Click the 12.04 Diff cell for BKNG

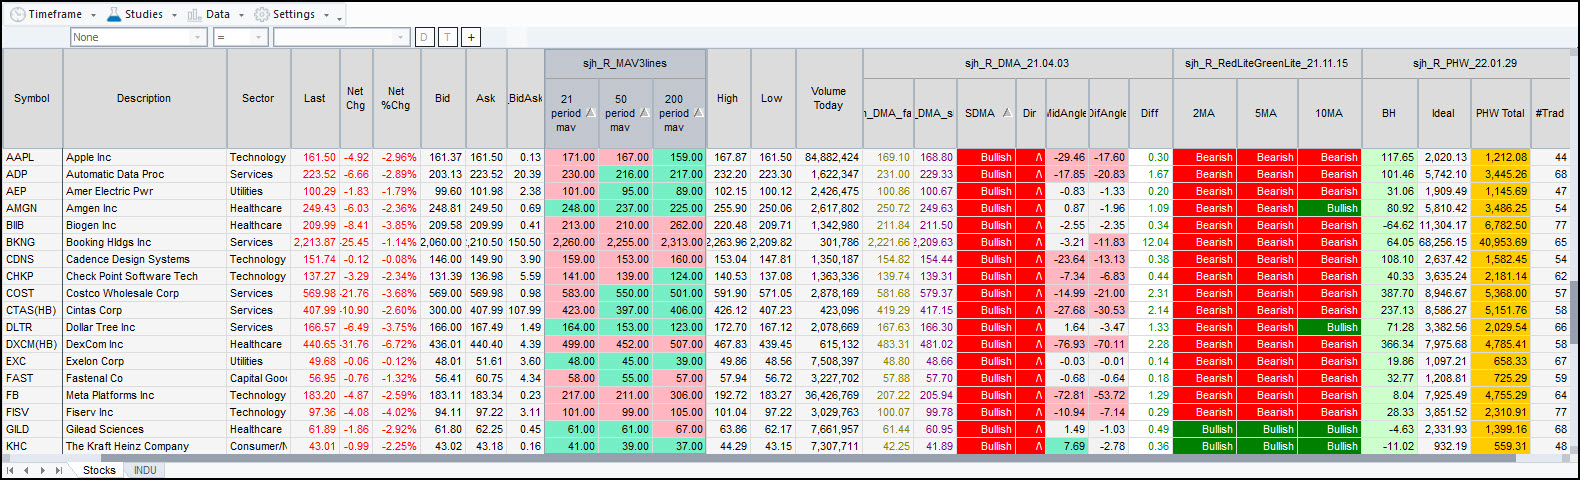[1150, 242]
